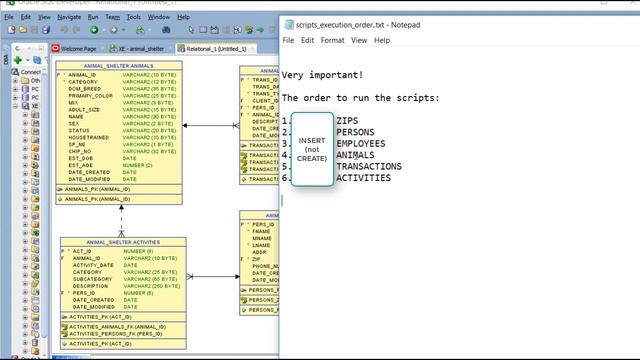Collapse the XE connection node
Viewport: 640px width, 360px height.
click(x=16, y=106)
